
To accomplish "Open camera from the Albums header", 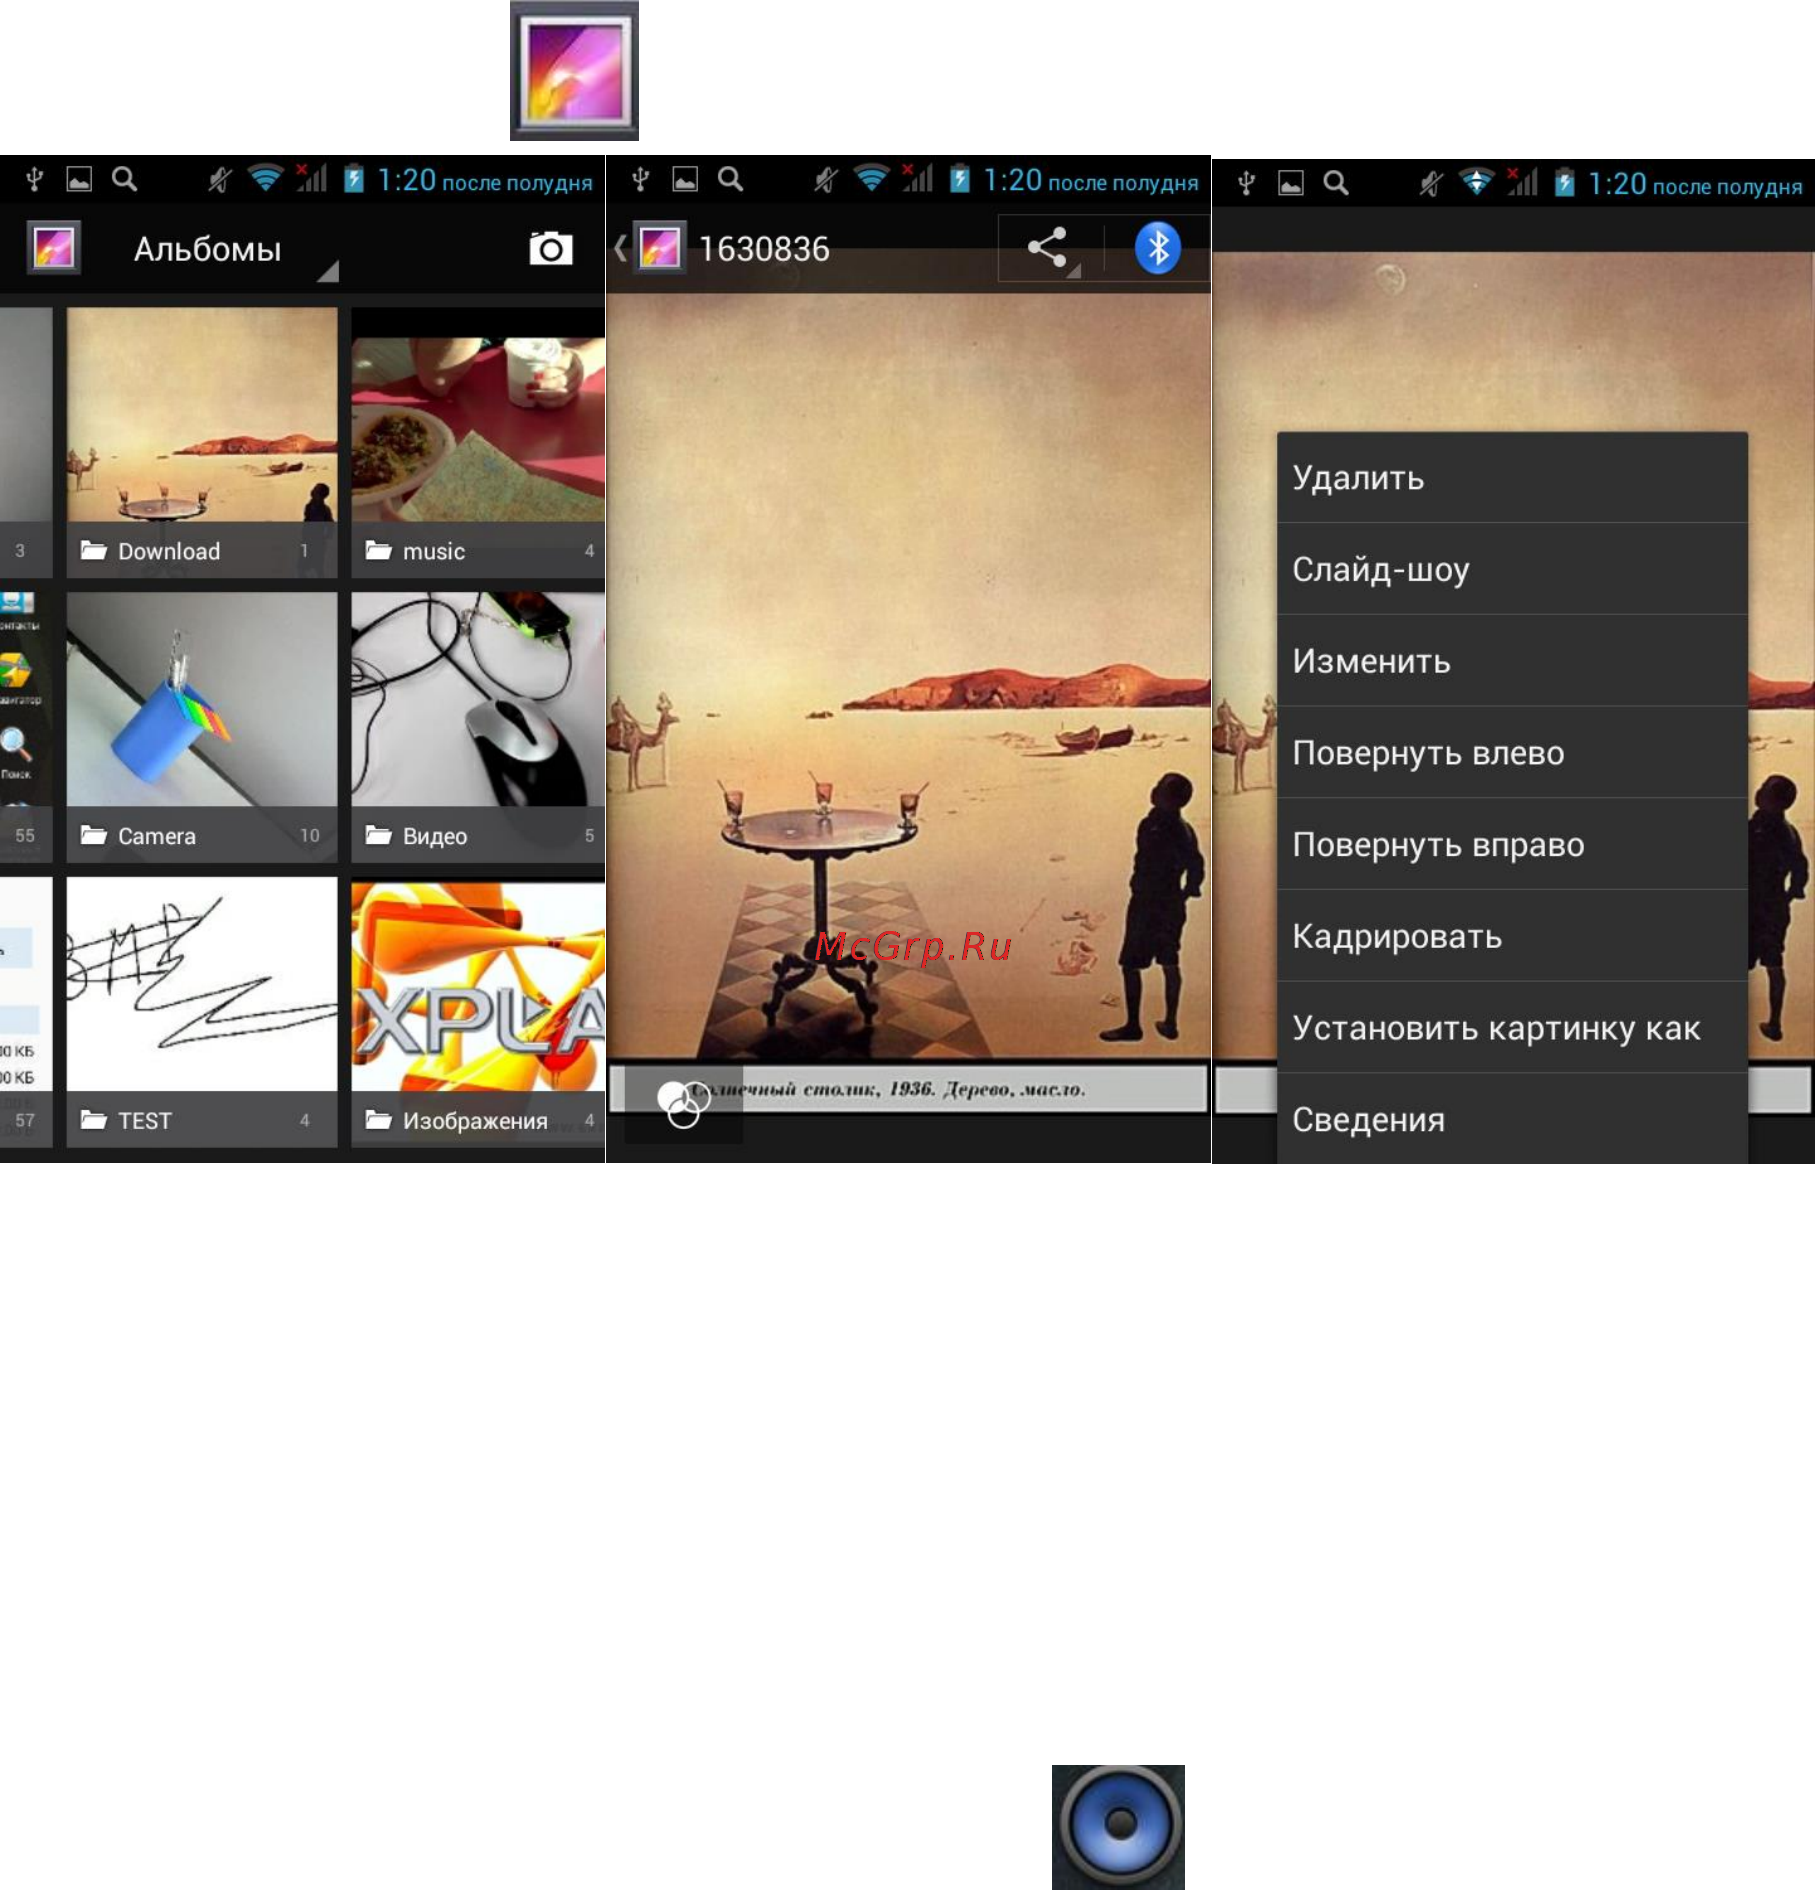I will (551, 248).
